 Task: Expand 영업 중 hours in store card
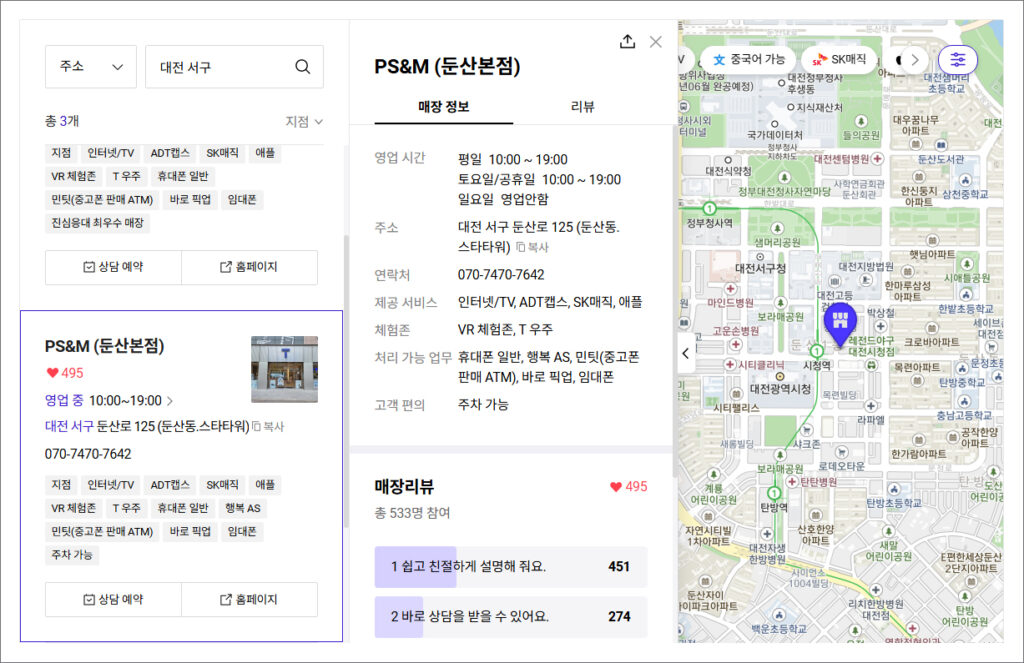[x=169, y=400]
